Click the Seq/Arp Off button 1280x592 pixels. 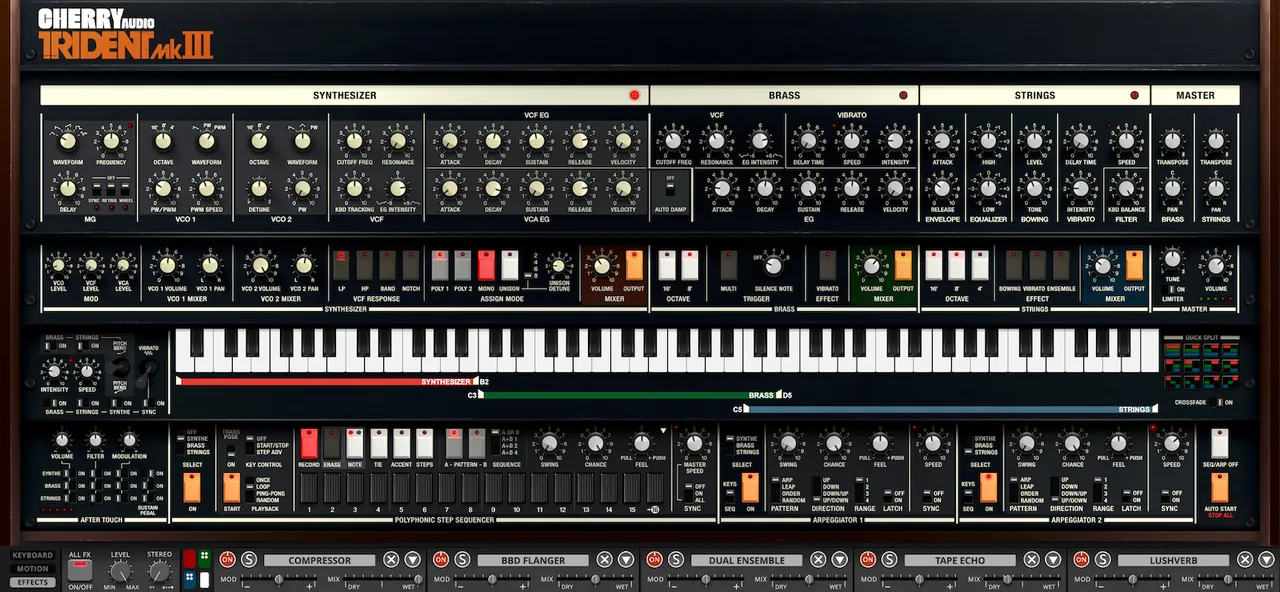tap(1219, 444)
